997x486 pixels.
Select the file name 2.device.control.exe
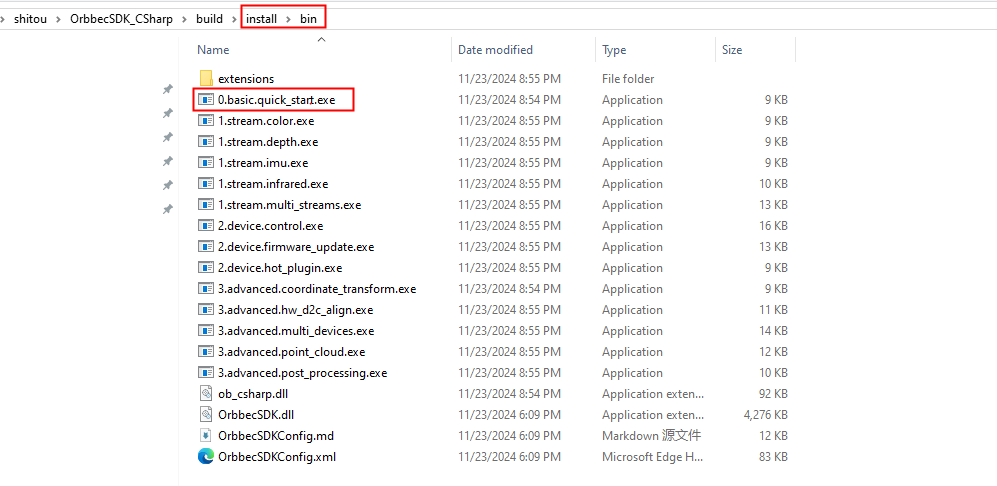tap(270, 225)
